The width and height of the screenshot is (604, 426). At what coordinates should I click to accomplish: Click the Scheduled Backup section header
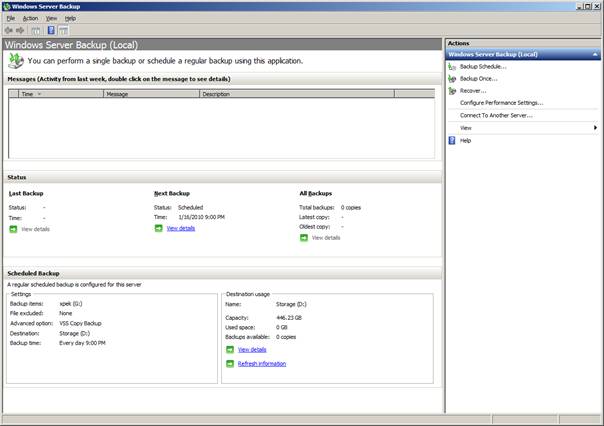(x=223, y=273)
